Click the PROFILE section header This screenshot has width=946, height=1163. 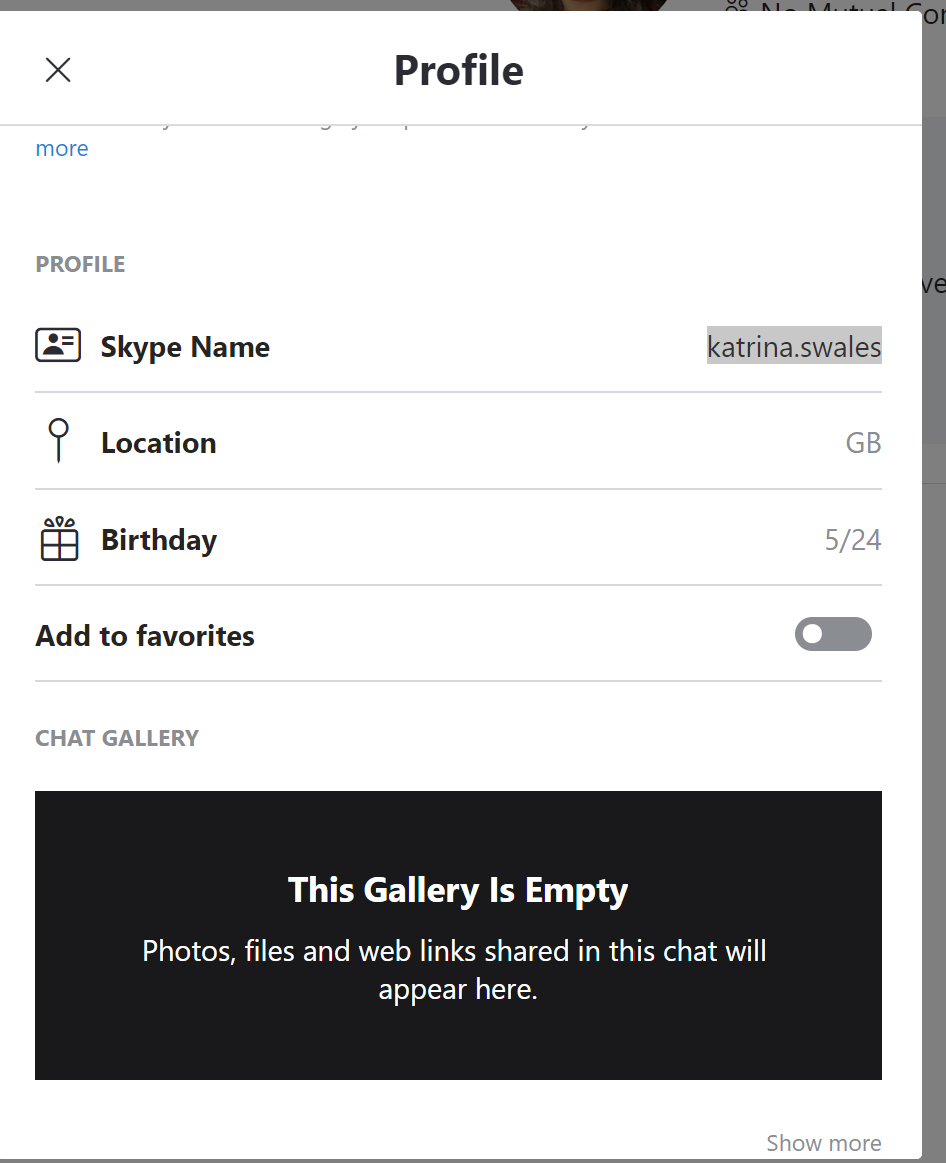80,264
